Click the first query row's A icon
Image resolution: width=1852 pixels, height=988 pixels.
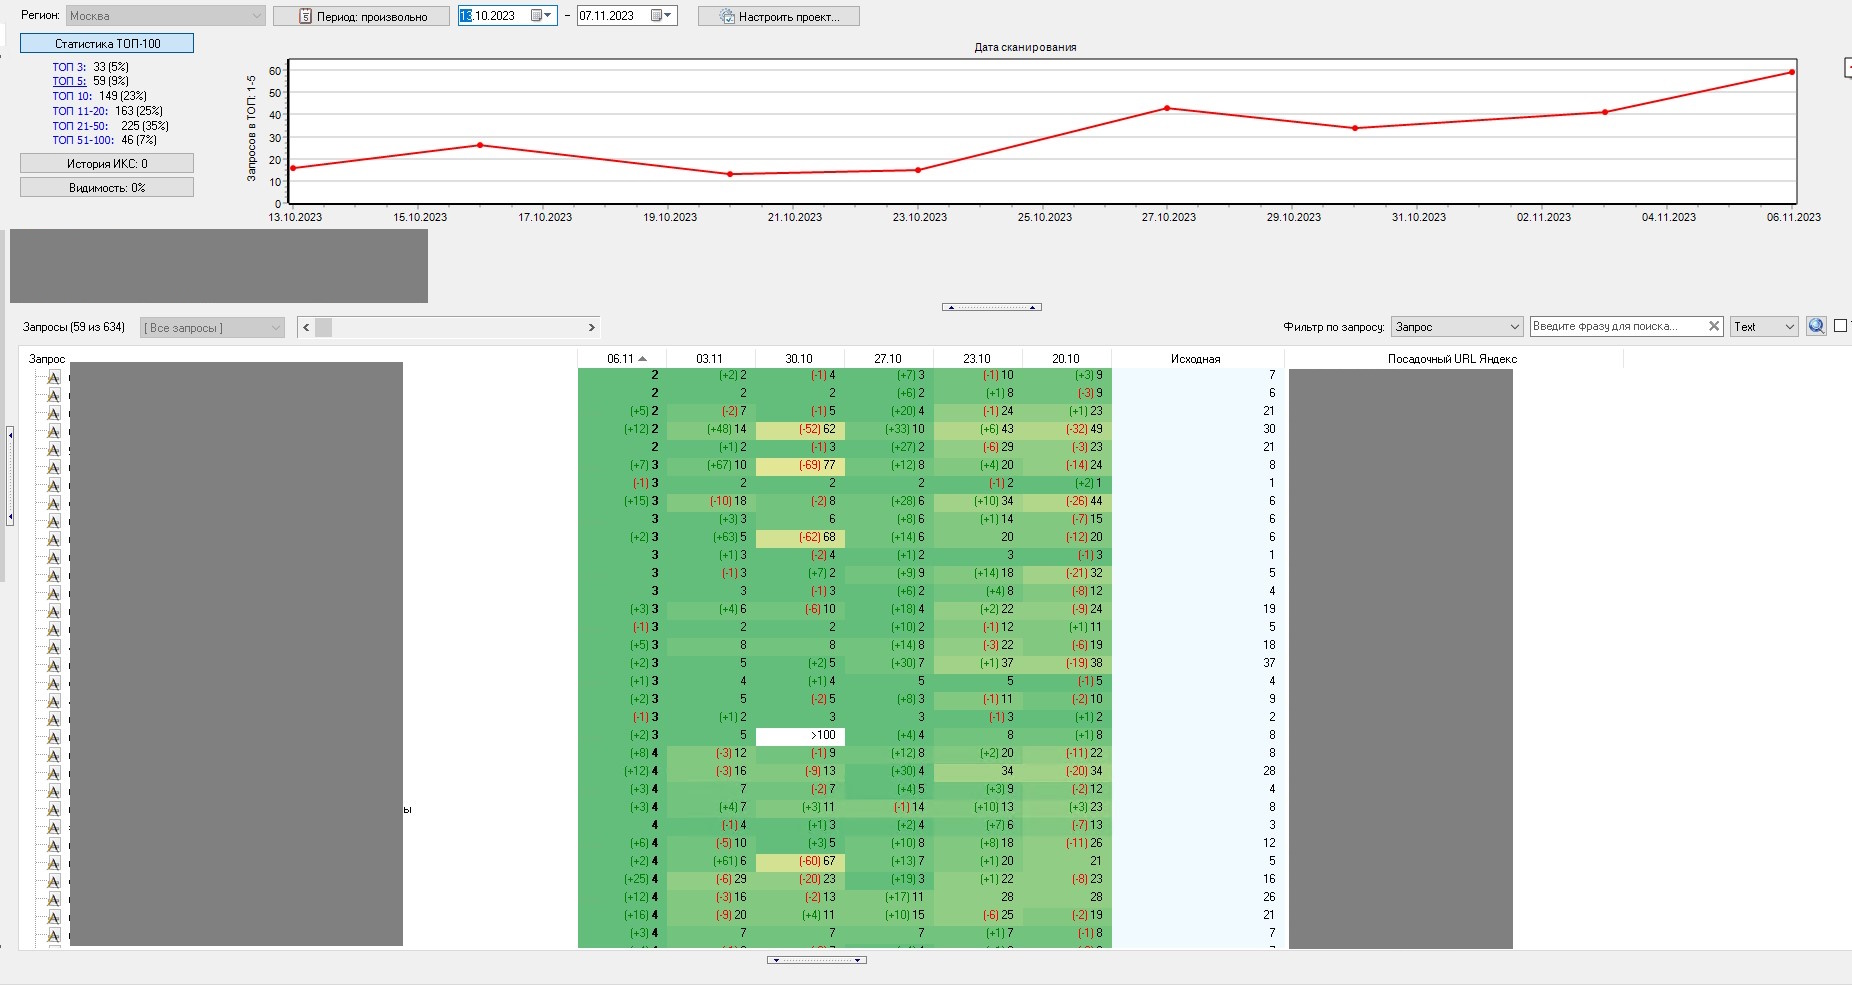click(54, 377)
